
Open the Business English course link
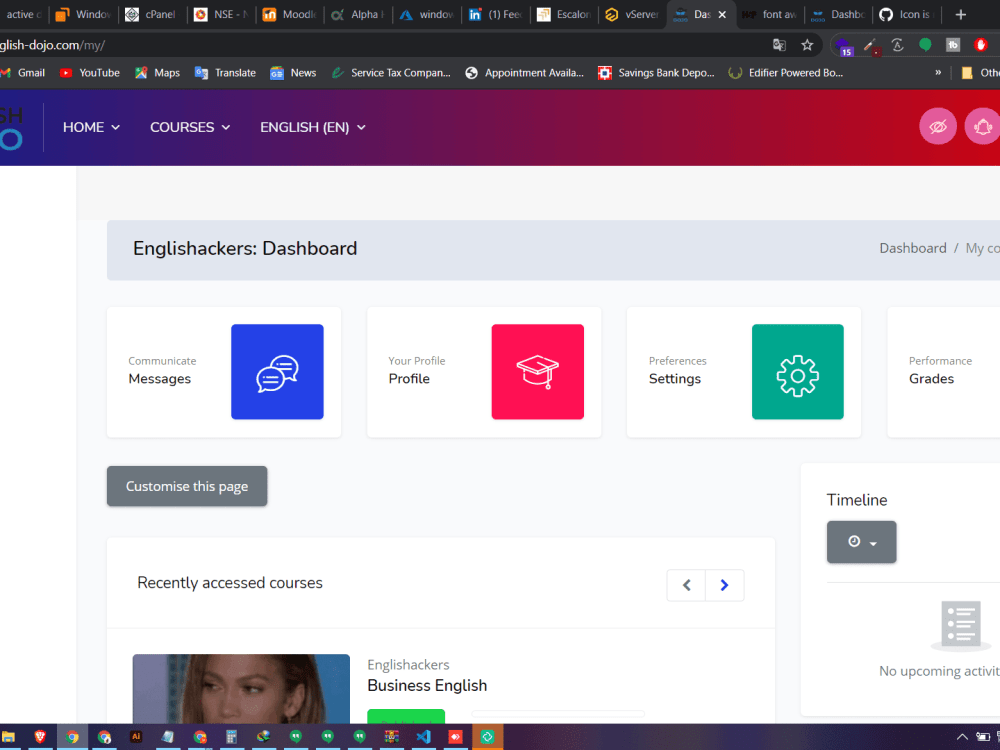click(427, 686)
